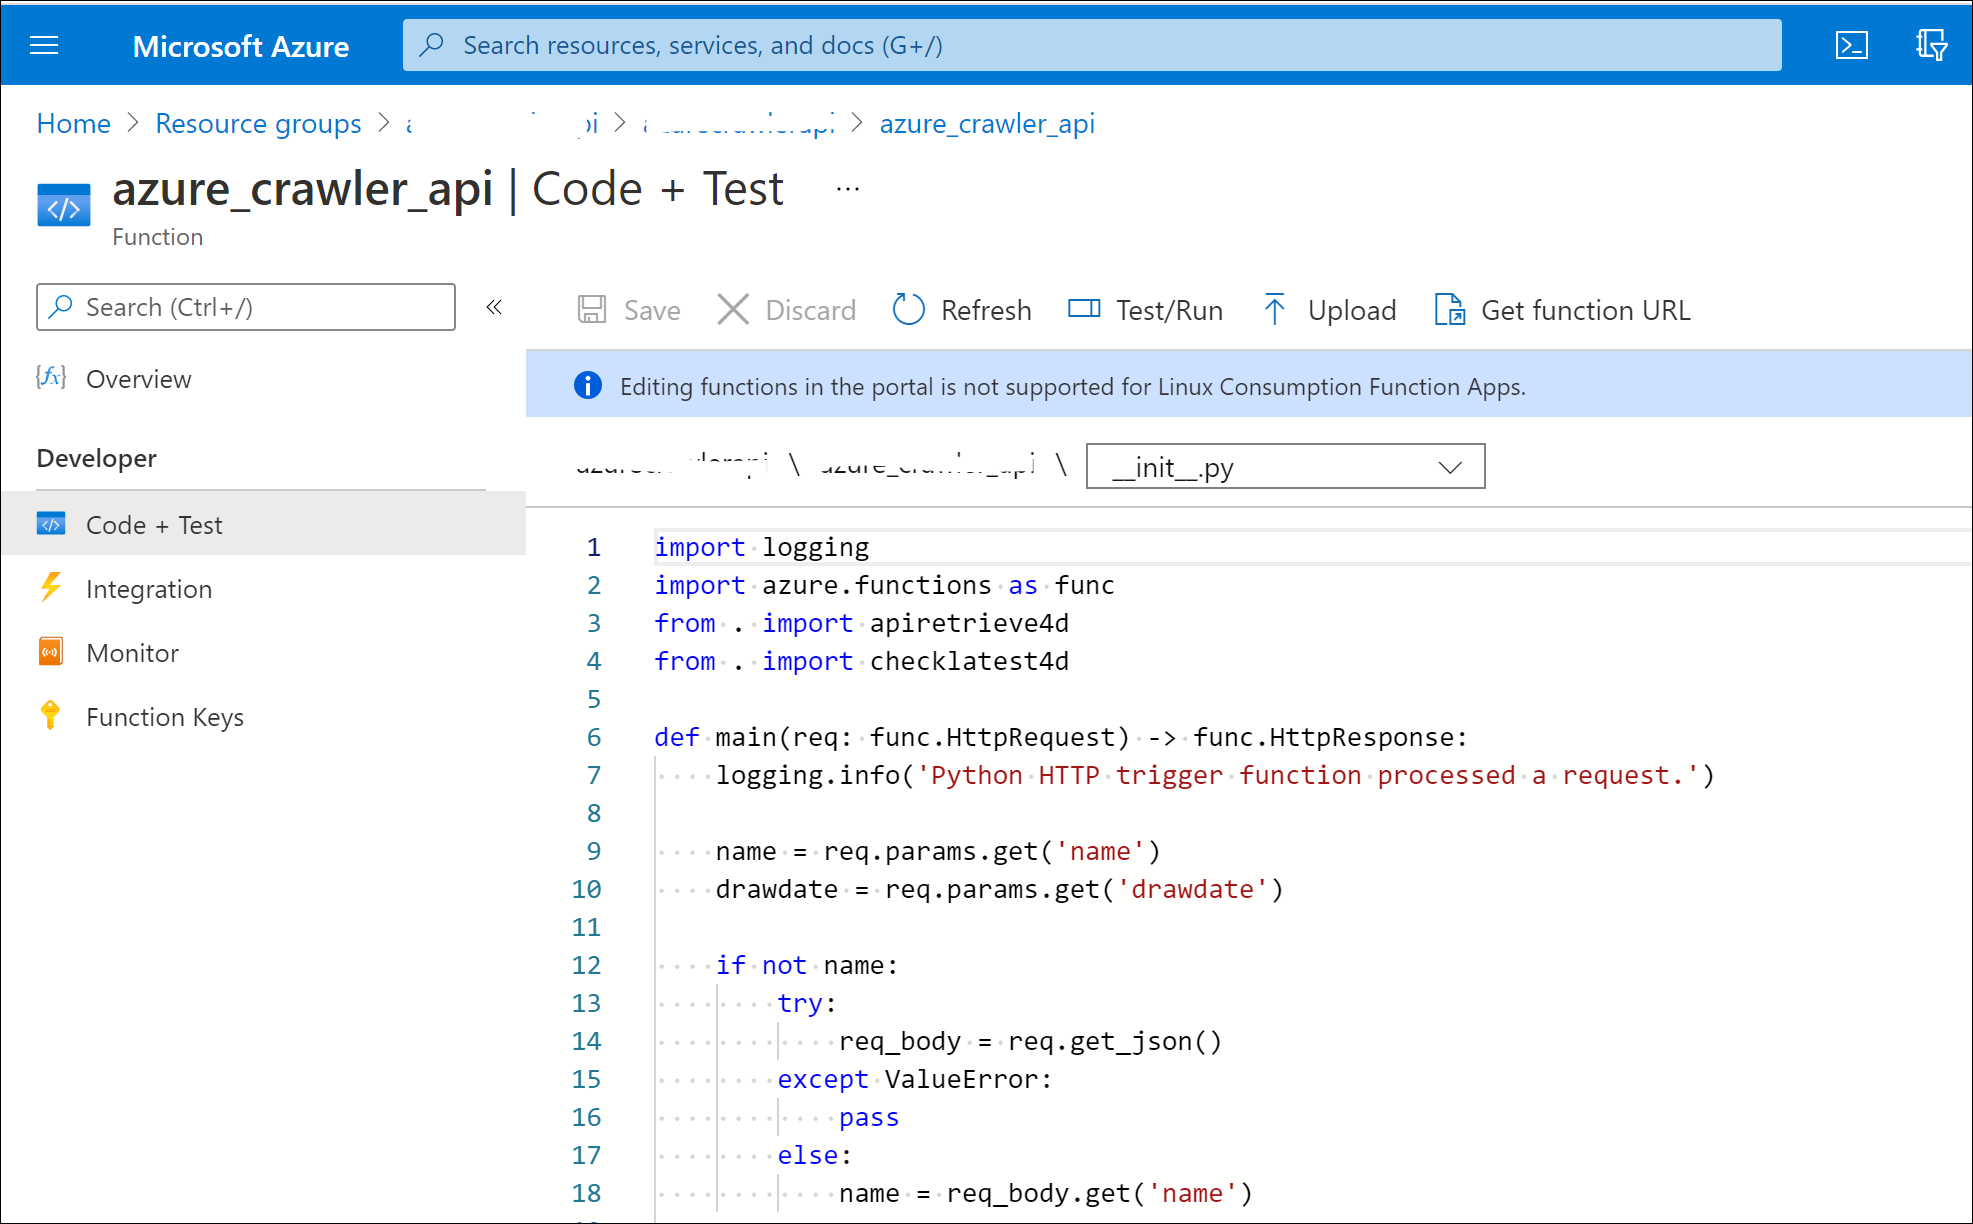The width and height of the screenshot is (1973, 1224).
Task: Go to Overview in sidebar
Action: [138, 379]
